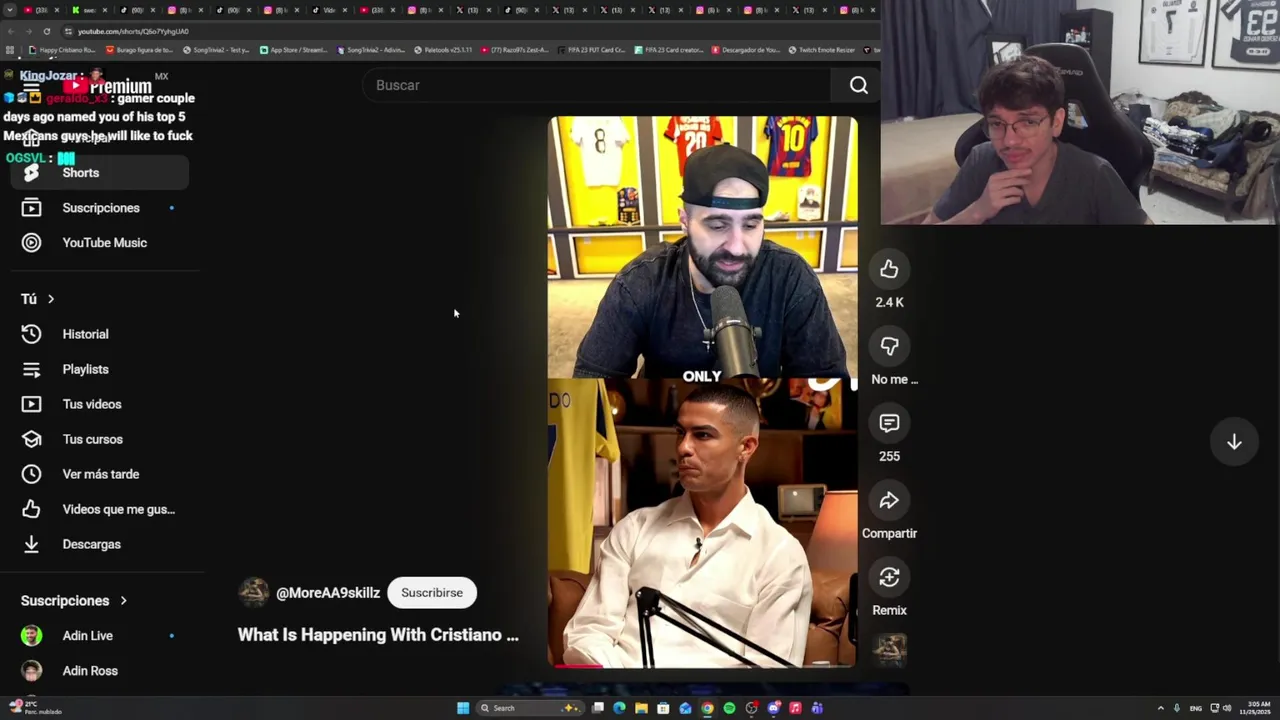
Task: Click the Windows Start button
Action: click(463, 708)
